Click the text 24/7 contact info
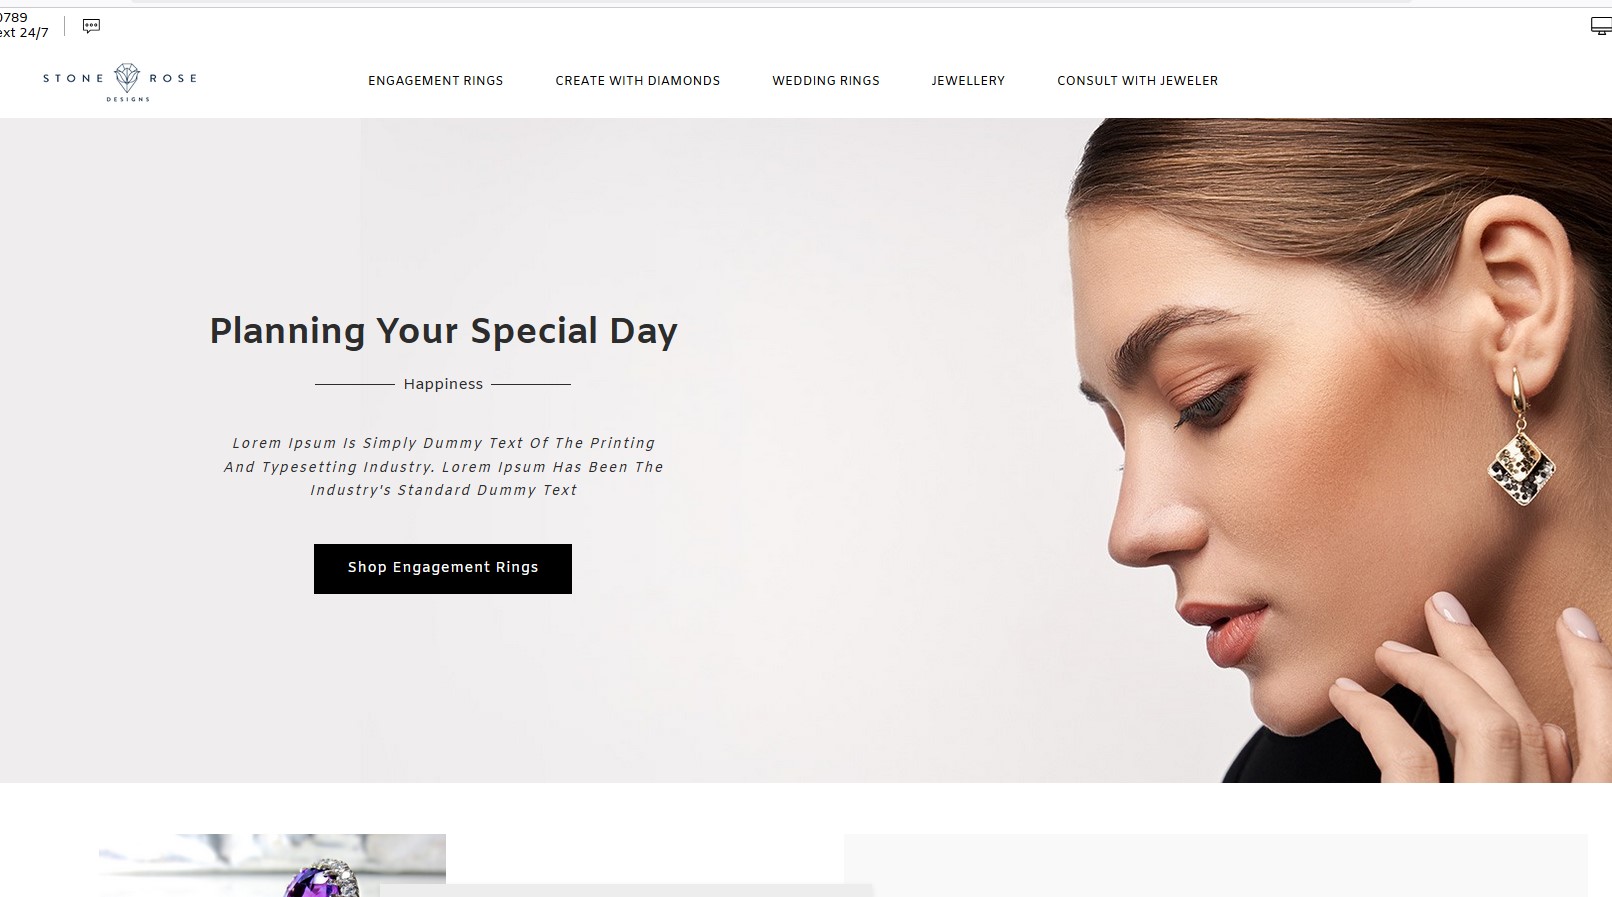The image size is (1612, 897). tap(24, 33)
